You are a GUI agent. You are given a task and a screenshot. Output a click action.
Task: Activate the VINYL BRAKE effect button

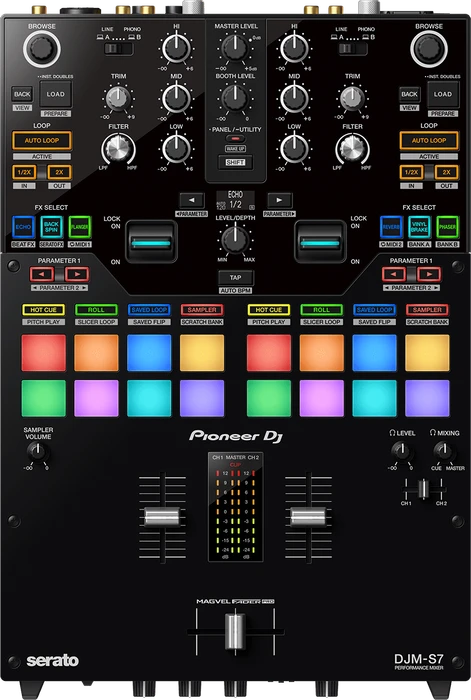pyautogui.click(x=419, y=227)
